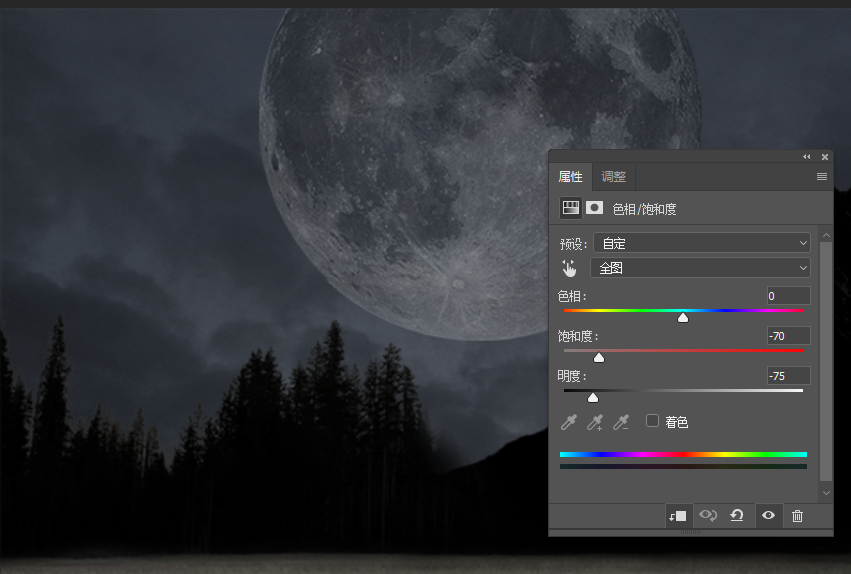Click the 色相/饱和度 title text
This screenshot has width=851, height=574.
pyautogui.click(x=644, y=209)
